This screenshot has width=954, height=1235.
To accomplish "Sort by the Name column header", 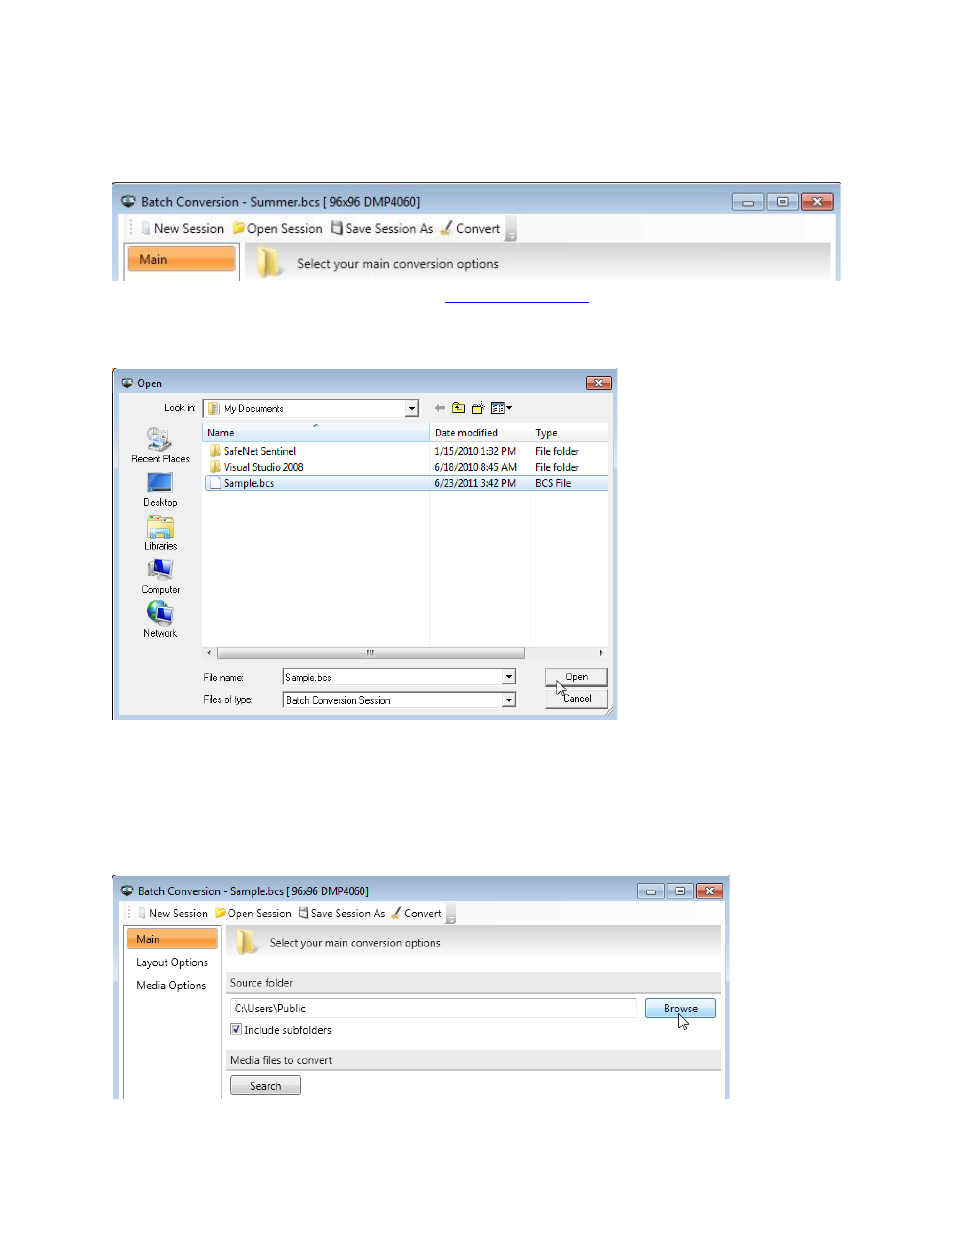I will (316, 433).
